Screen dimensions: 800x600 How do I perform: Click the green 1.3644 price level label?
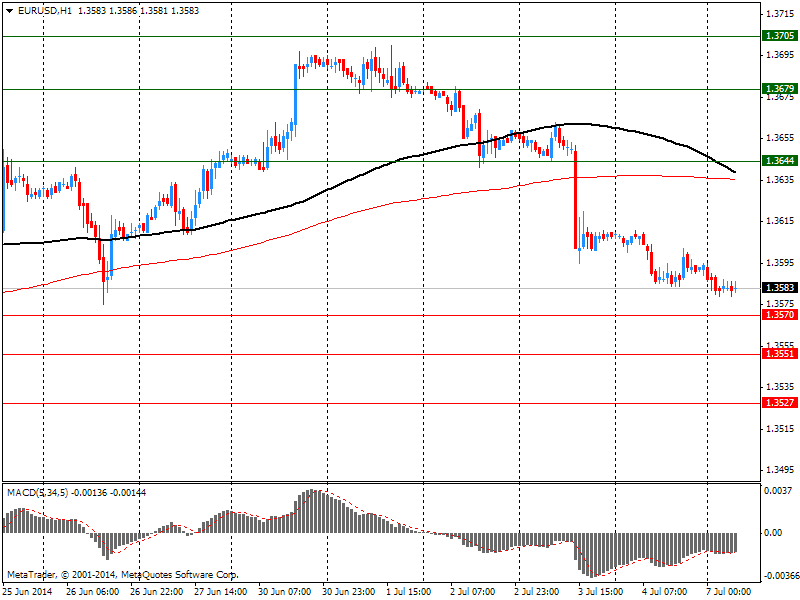[x=779, y=161]
